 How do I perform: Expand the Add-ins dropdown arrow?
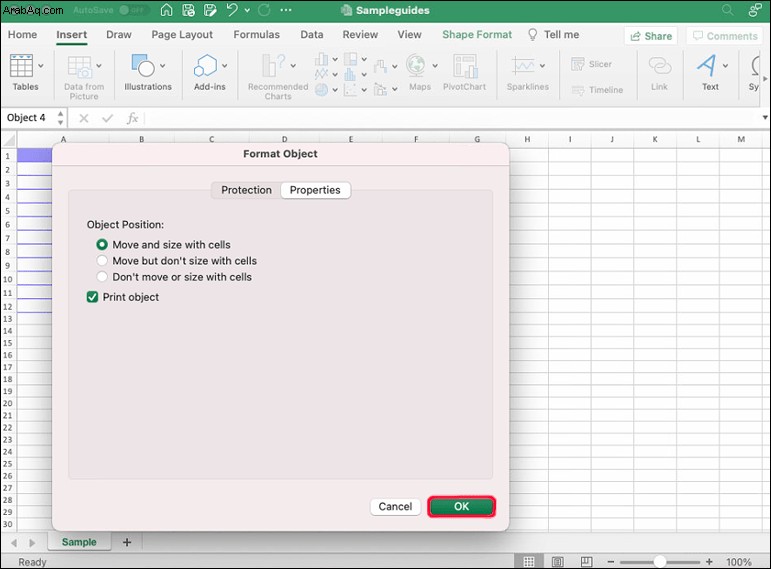click(x=224, y=65)
